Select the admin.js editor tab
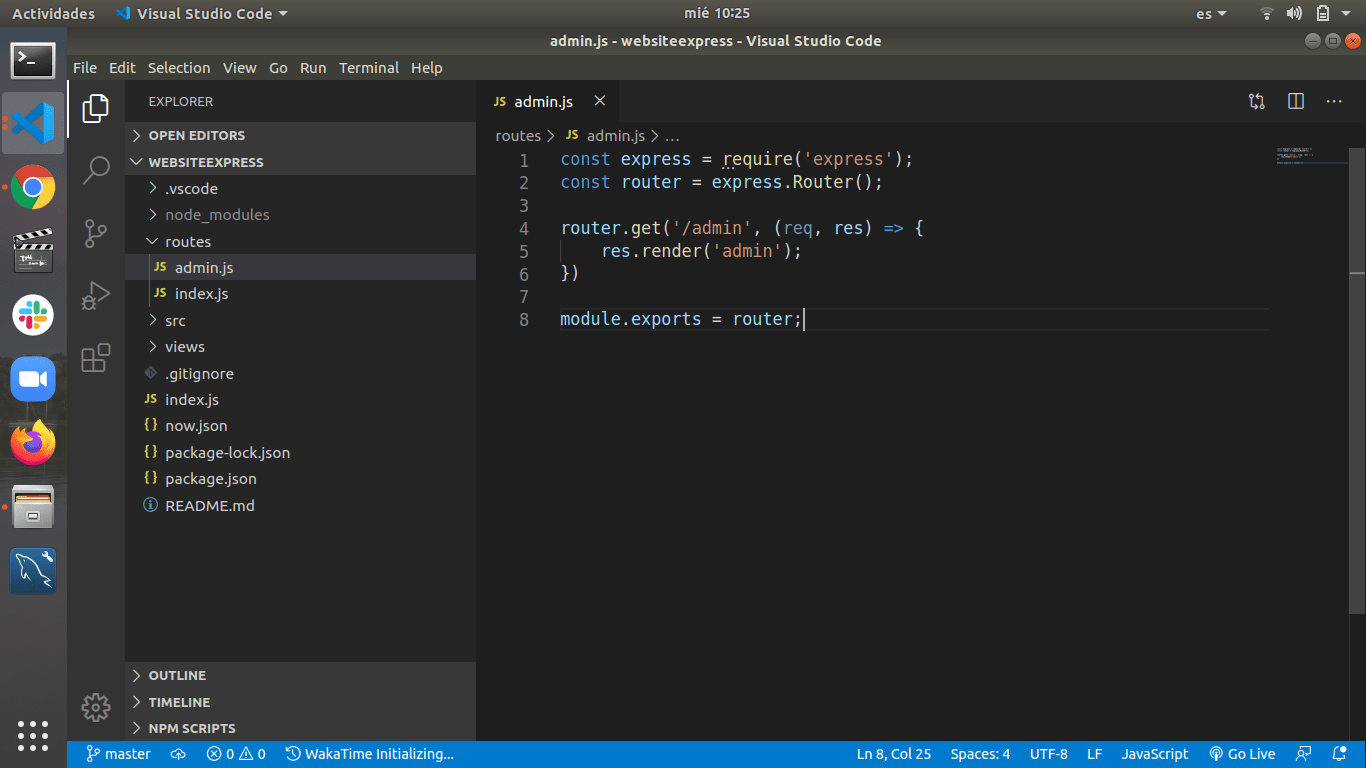The width and height of the screenshot is (1366, 768). pos(548,101)
